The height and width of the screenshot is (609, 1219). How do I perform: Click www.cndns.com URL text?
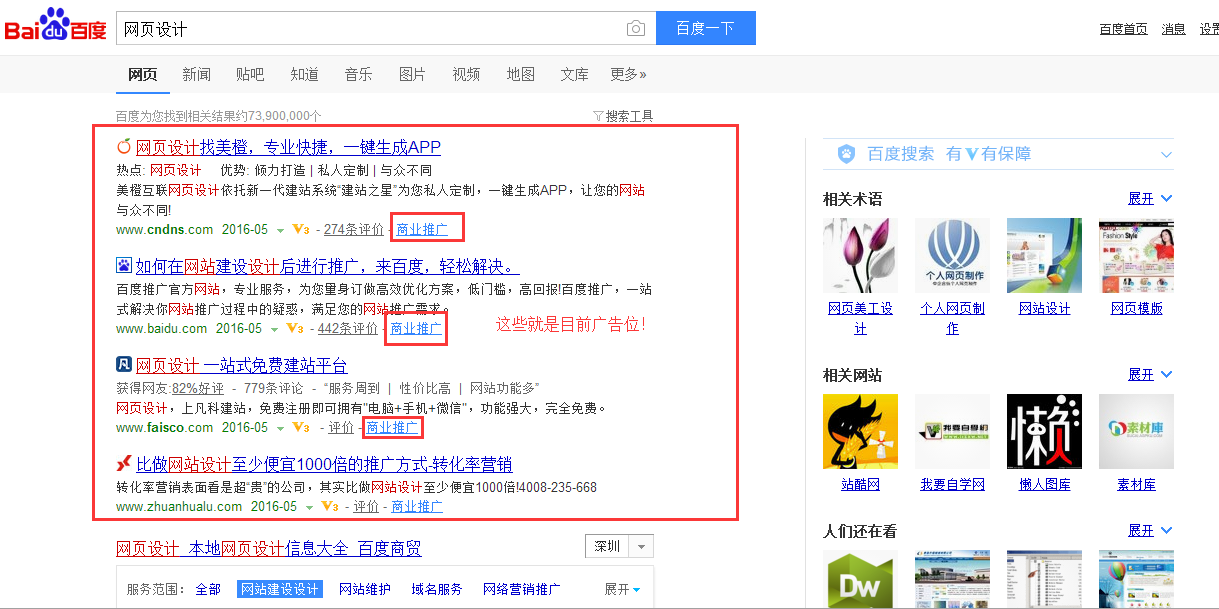(x=165, y=229)
